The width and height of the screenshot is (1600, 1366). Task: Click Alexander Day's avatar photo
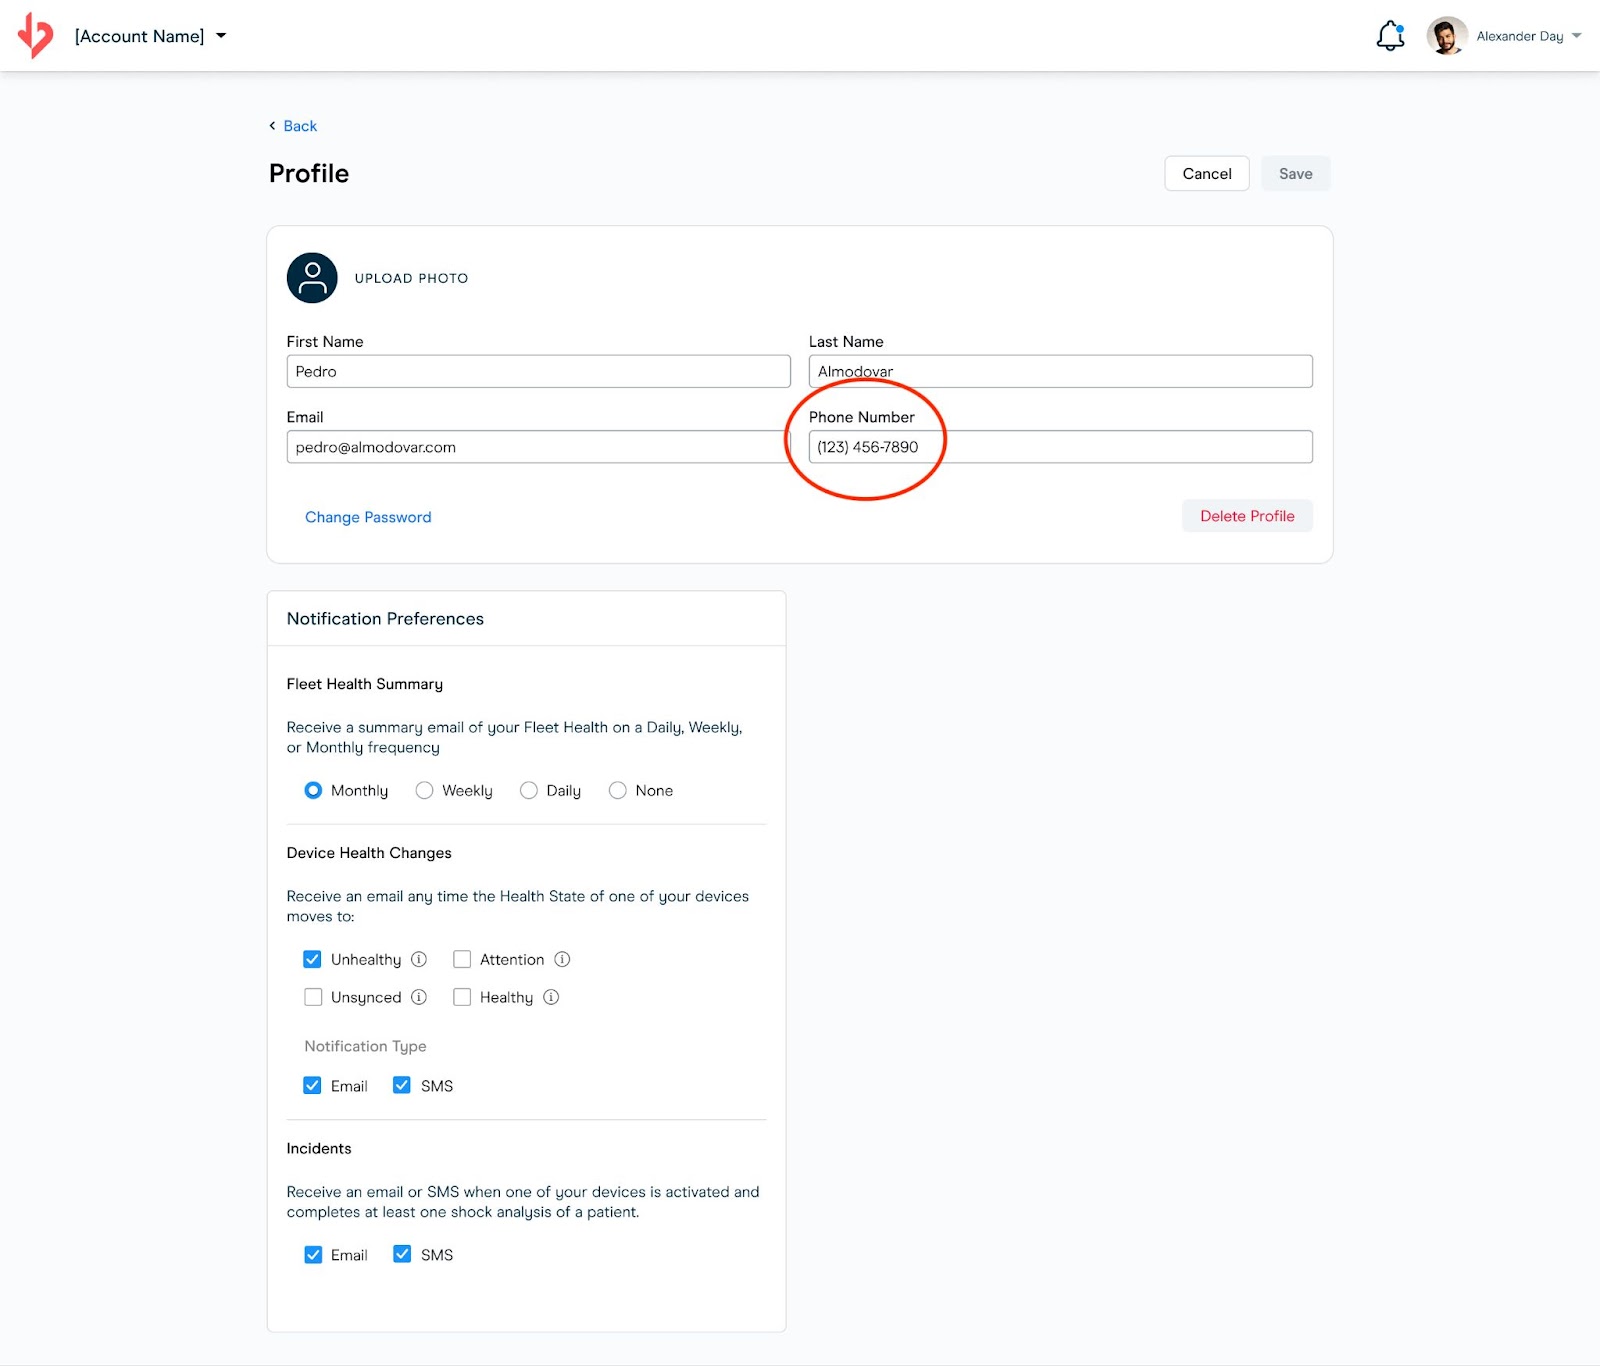point(1446,36)
